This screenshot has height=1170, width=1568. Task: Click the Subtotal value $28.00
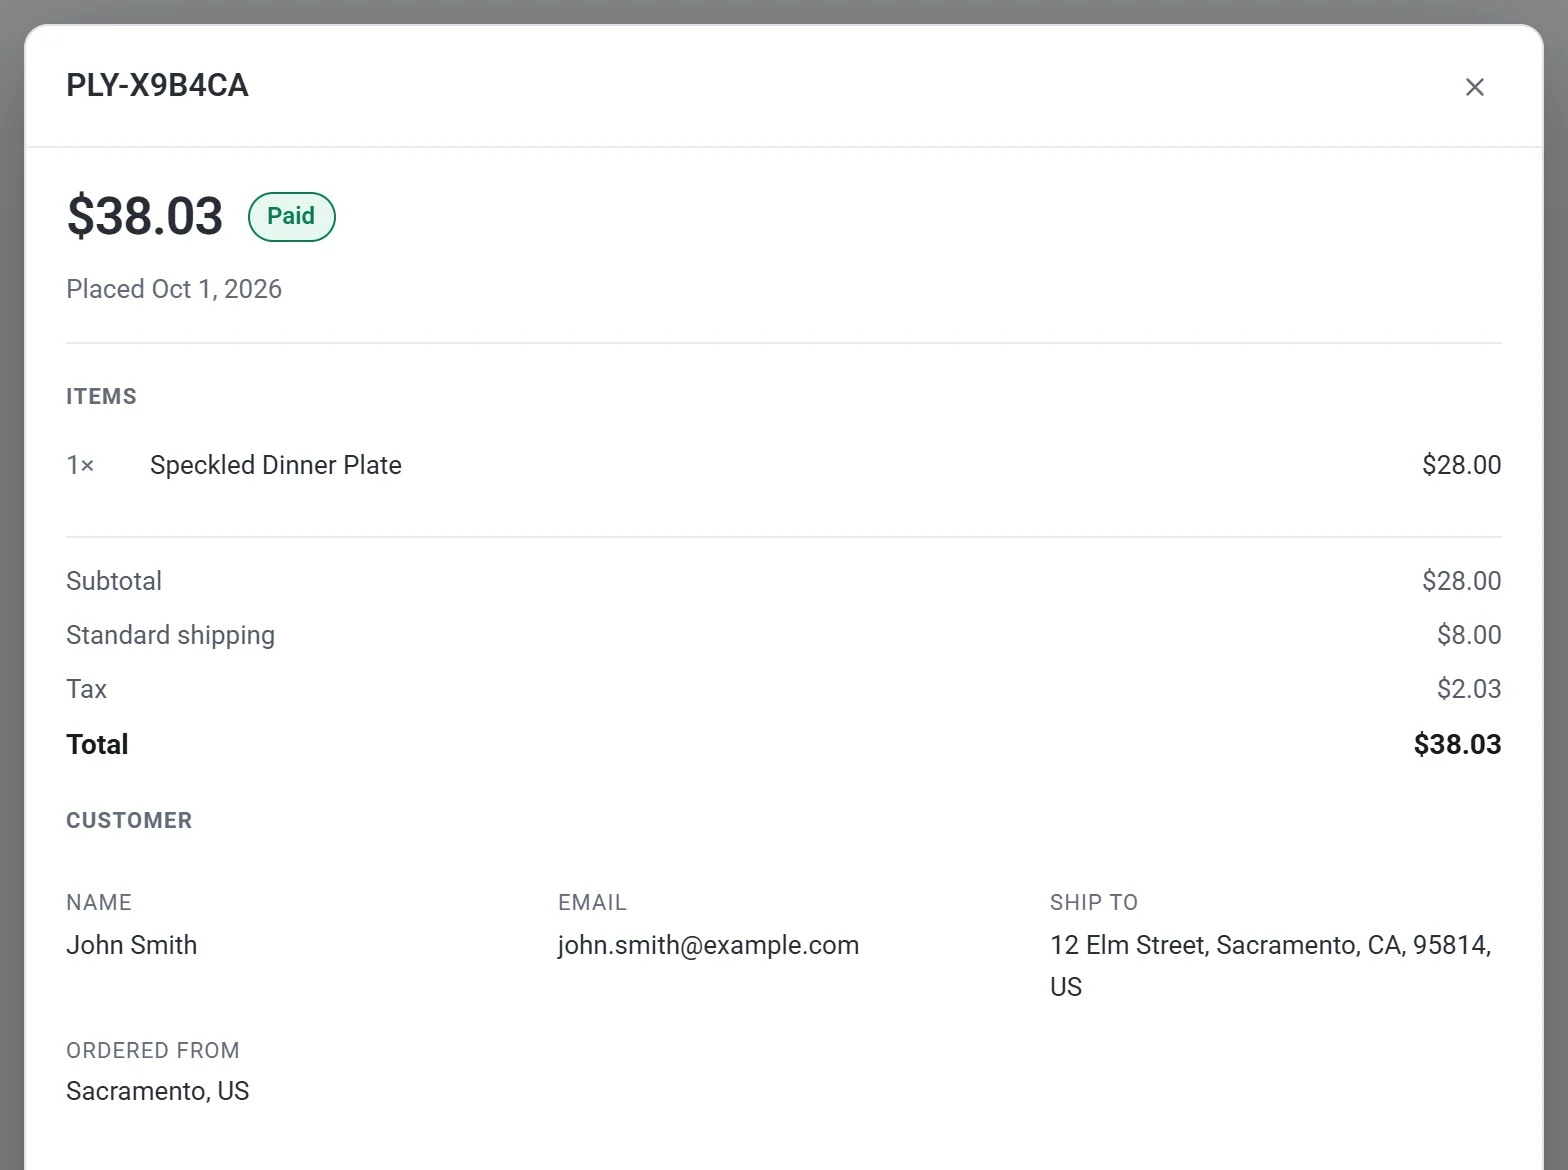[x=1461, y=581]
